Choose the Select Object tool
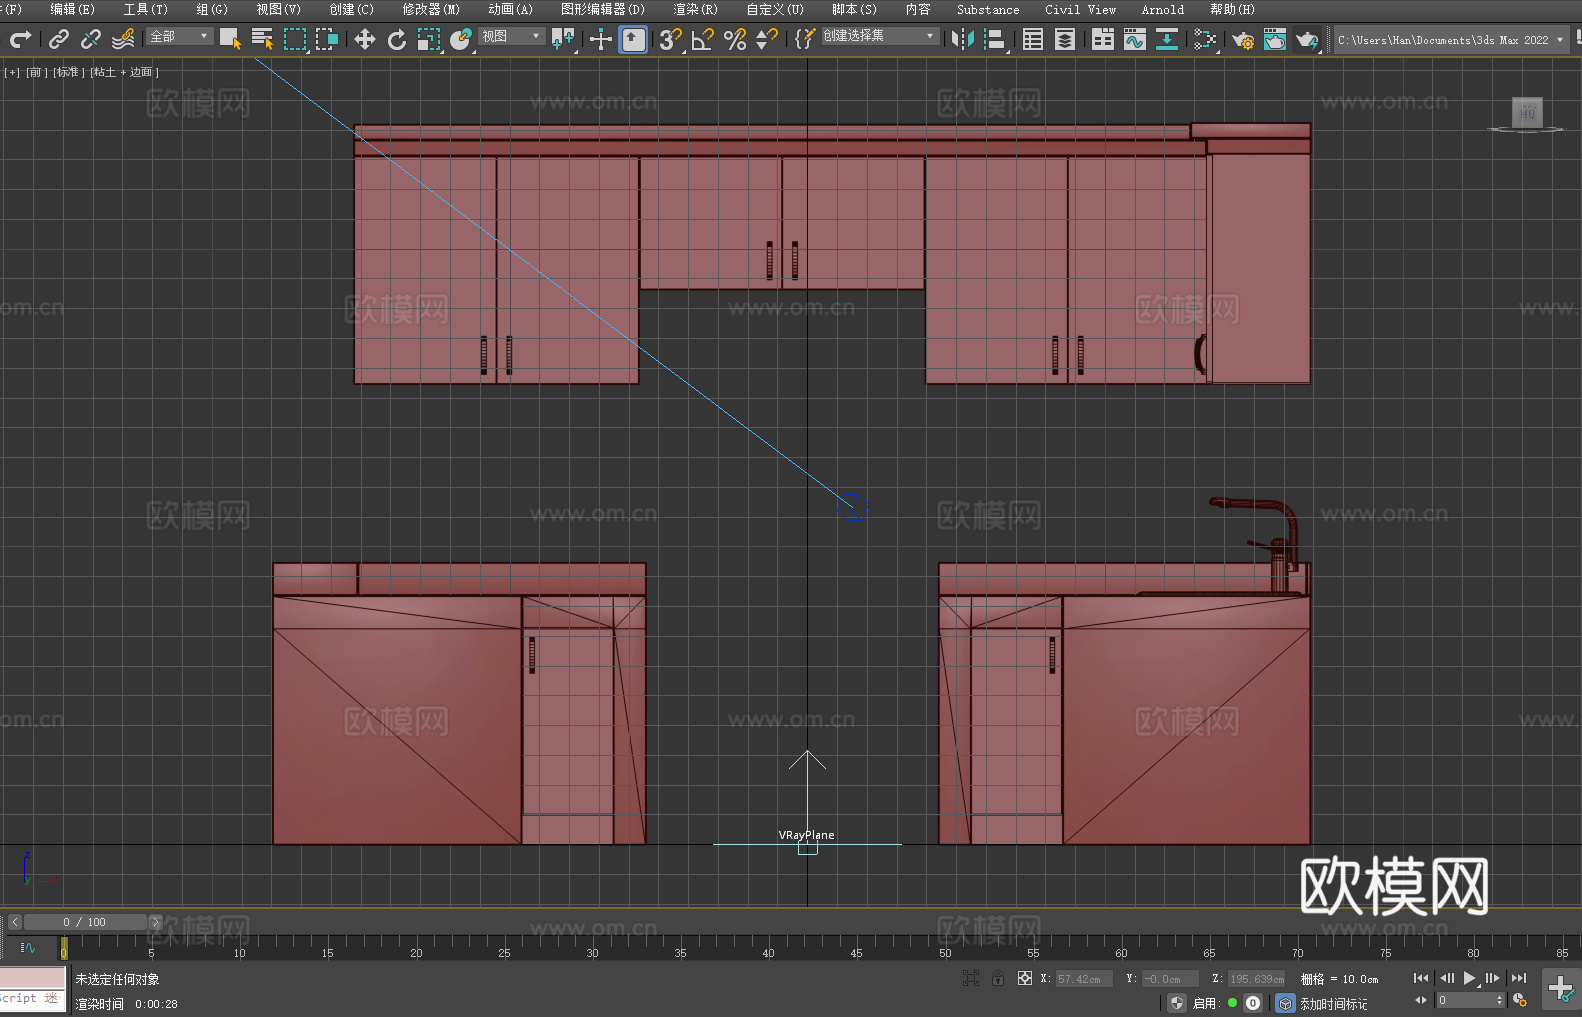 (x=231, y=39)
